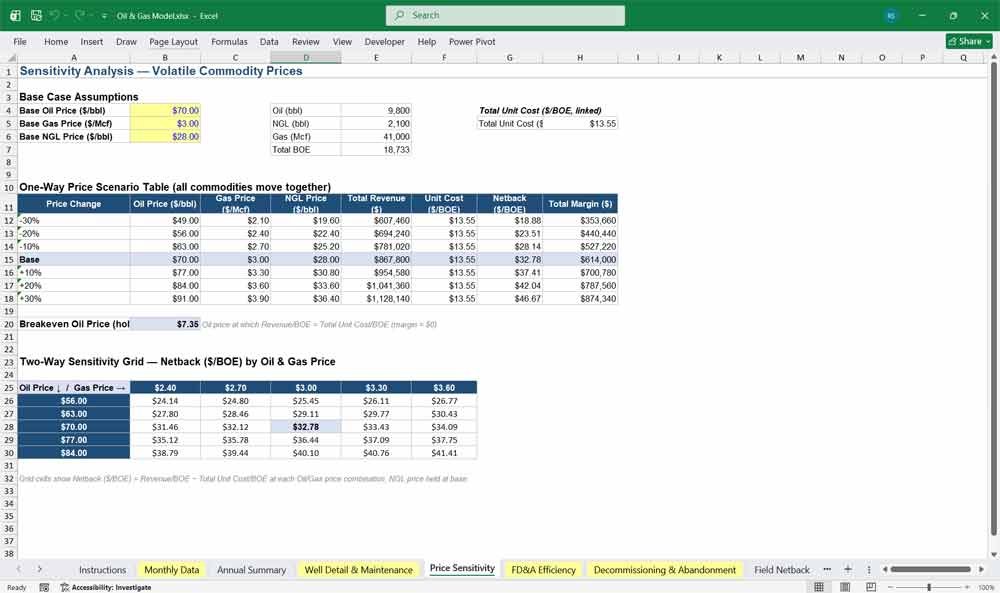Open the Review ribbon tab

(x=305, y=41)
